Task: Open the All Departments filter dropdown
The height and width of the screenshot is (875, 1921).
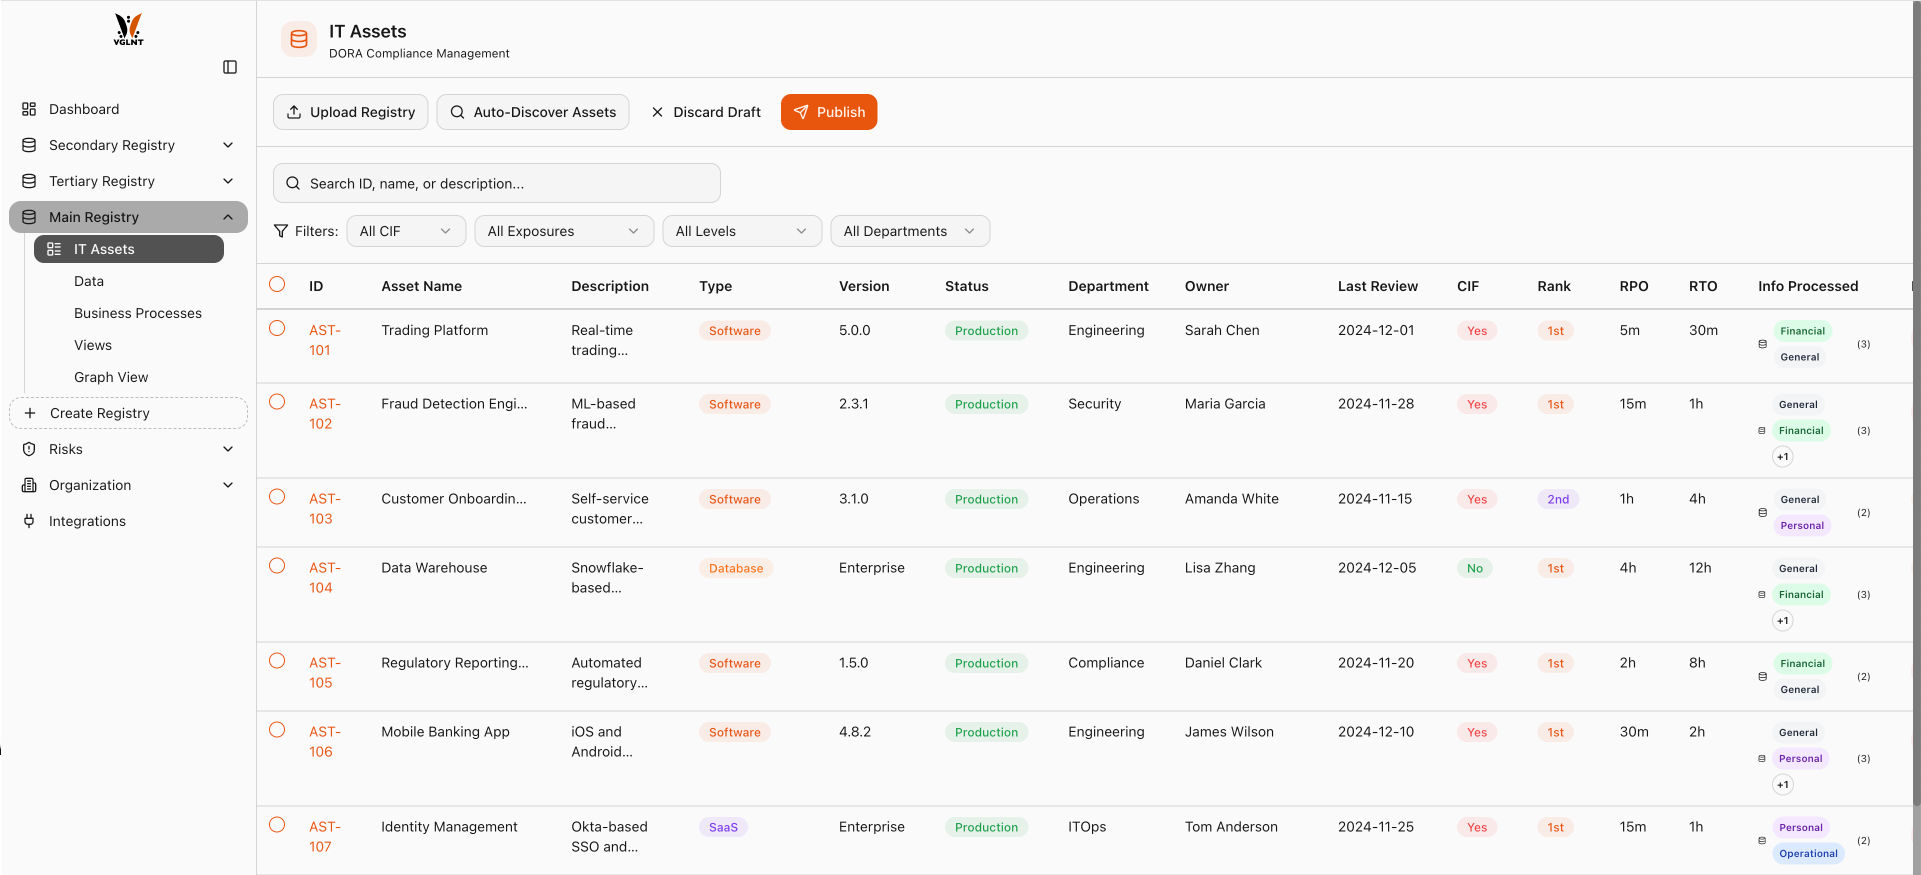Action: click(x=910, y=231)
